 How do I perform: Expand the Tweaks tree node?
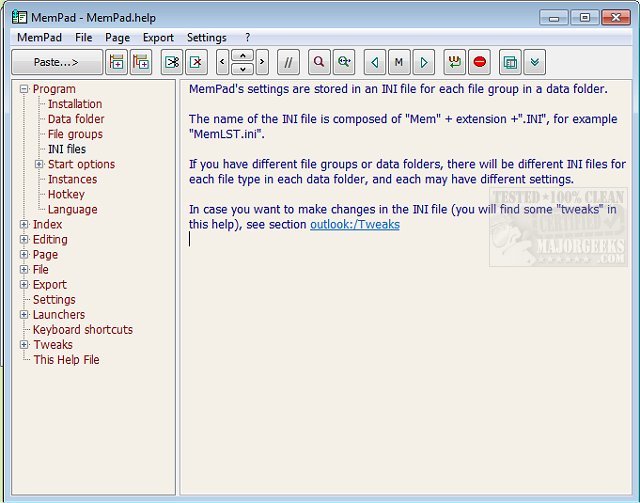coord(24,345)
